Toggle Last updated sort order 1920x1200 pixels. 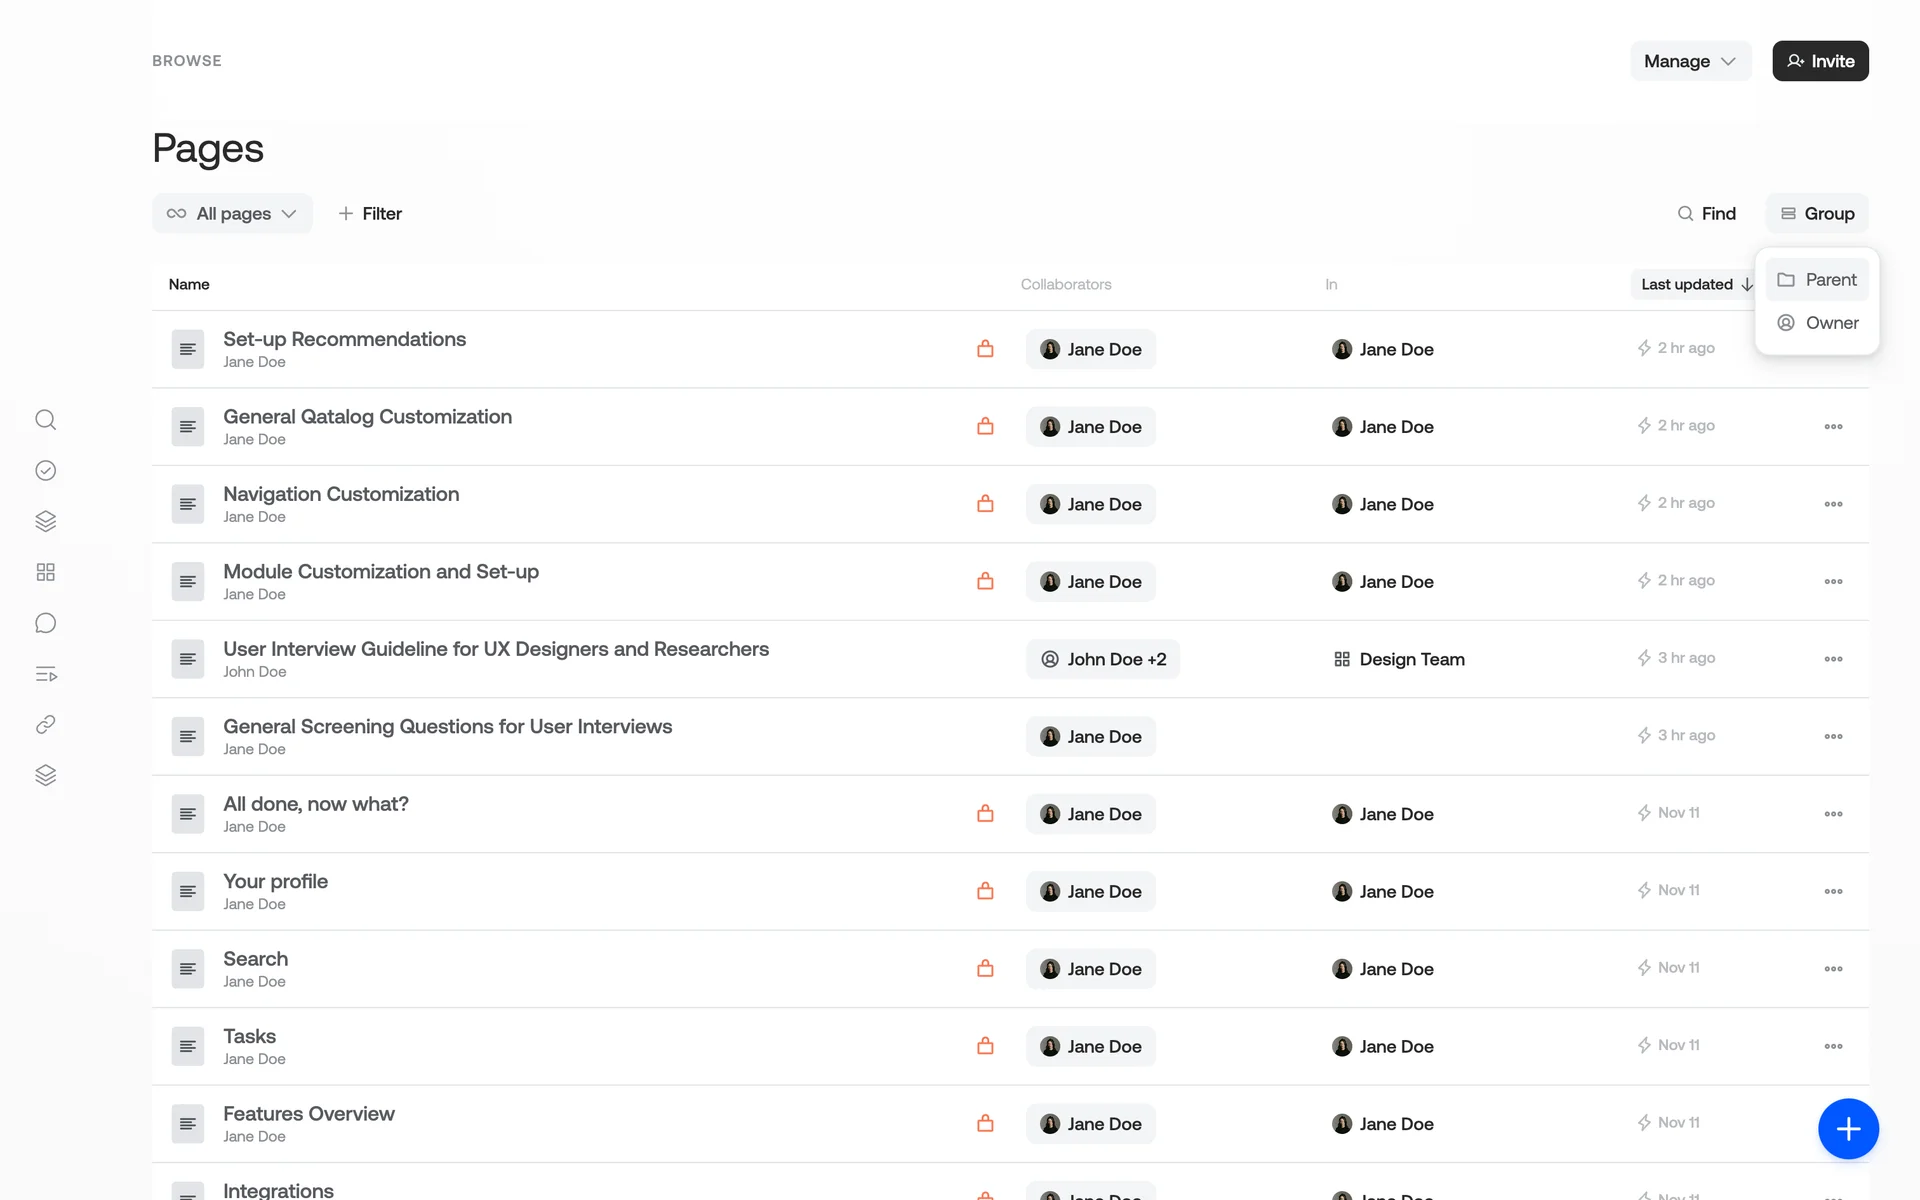[x=1696, y=285]
